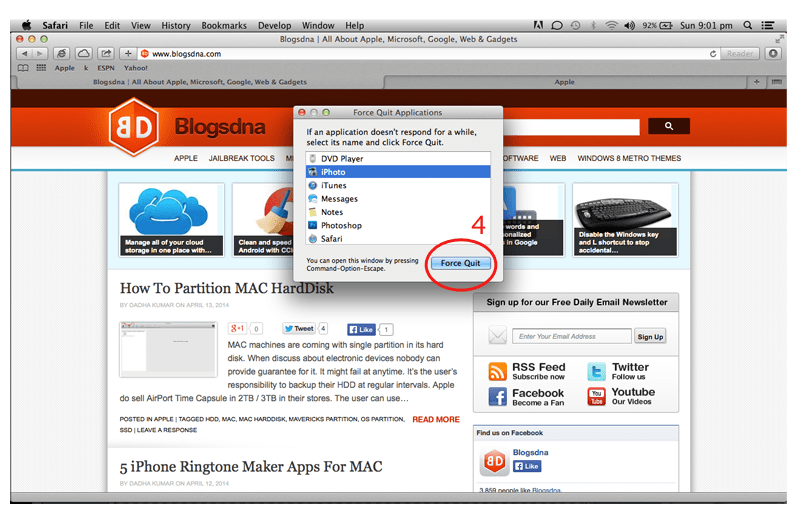Click the partition article screenshot thumbnail
The image size is (800, 505).
click(x=168, y=349)
